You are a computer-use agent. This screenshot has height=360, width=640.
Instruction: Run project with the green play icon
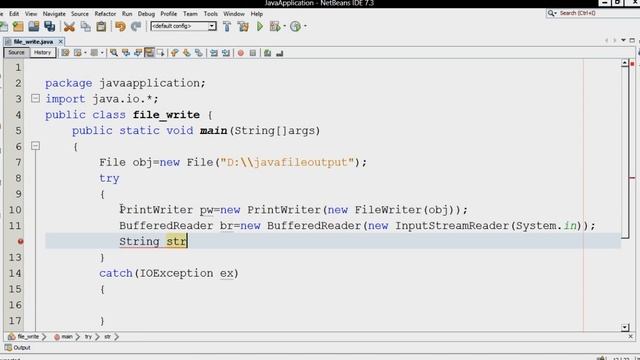tap(260, 27)
